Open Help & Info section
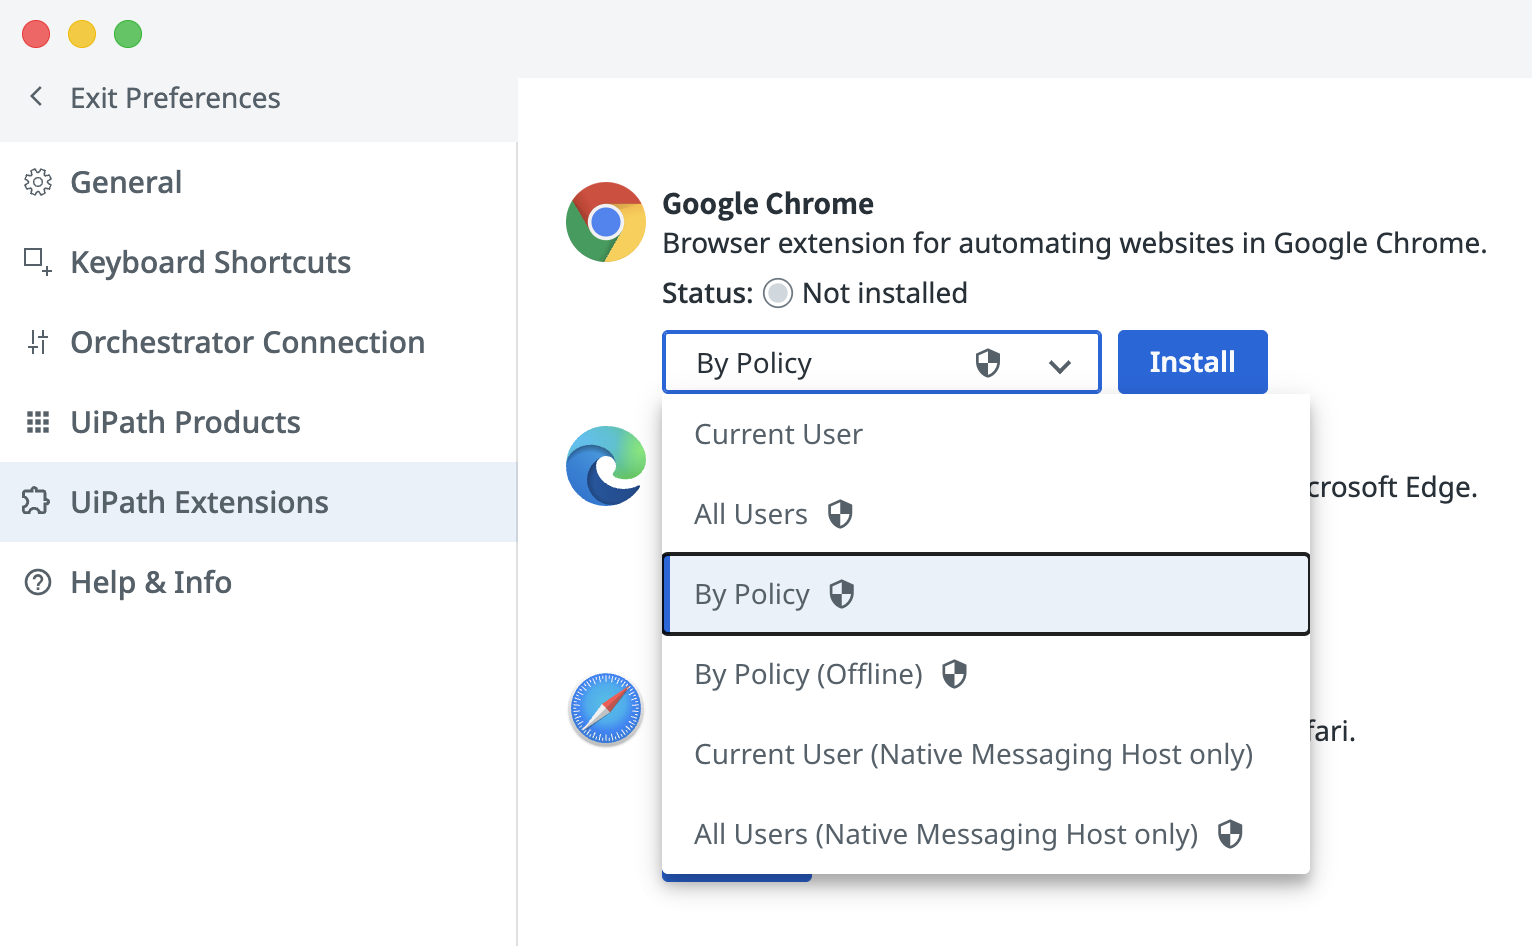Screen dimensions: 1532x946 (258, 582)
